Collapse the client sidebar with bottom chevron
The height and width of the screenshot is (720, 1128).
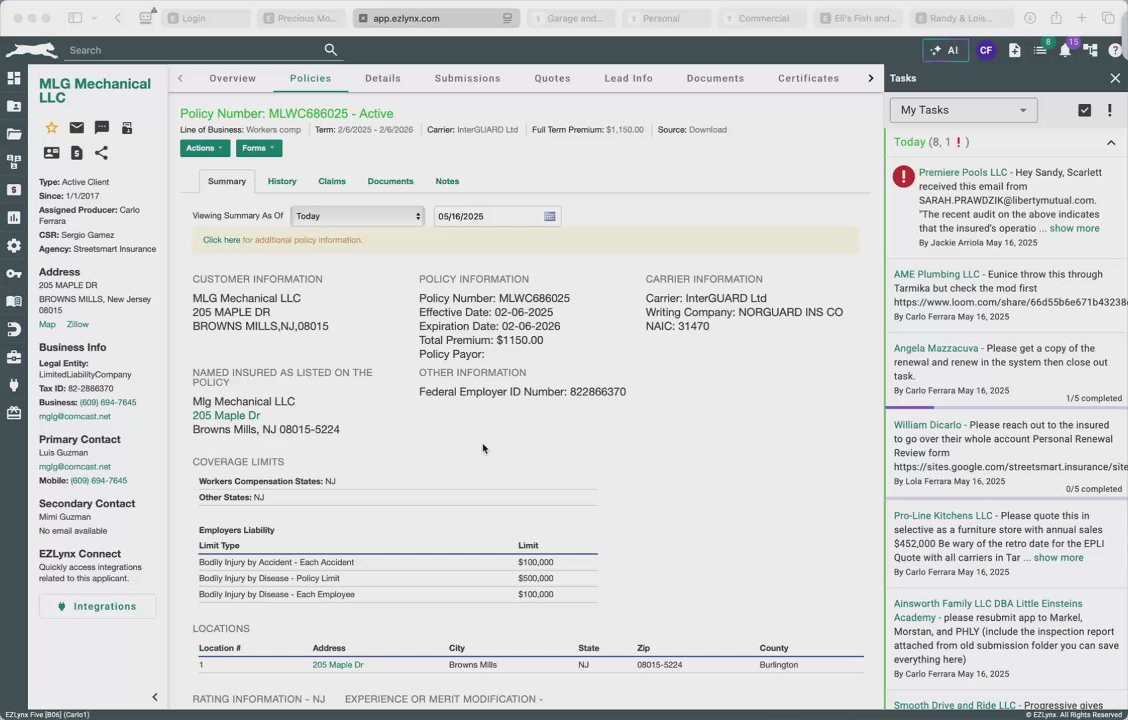pos(155,696)
